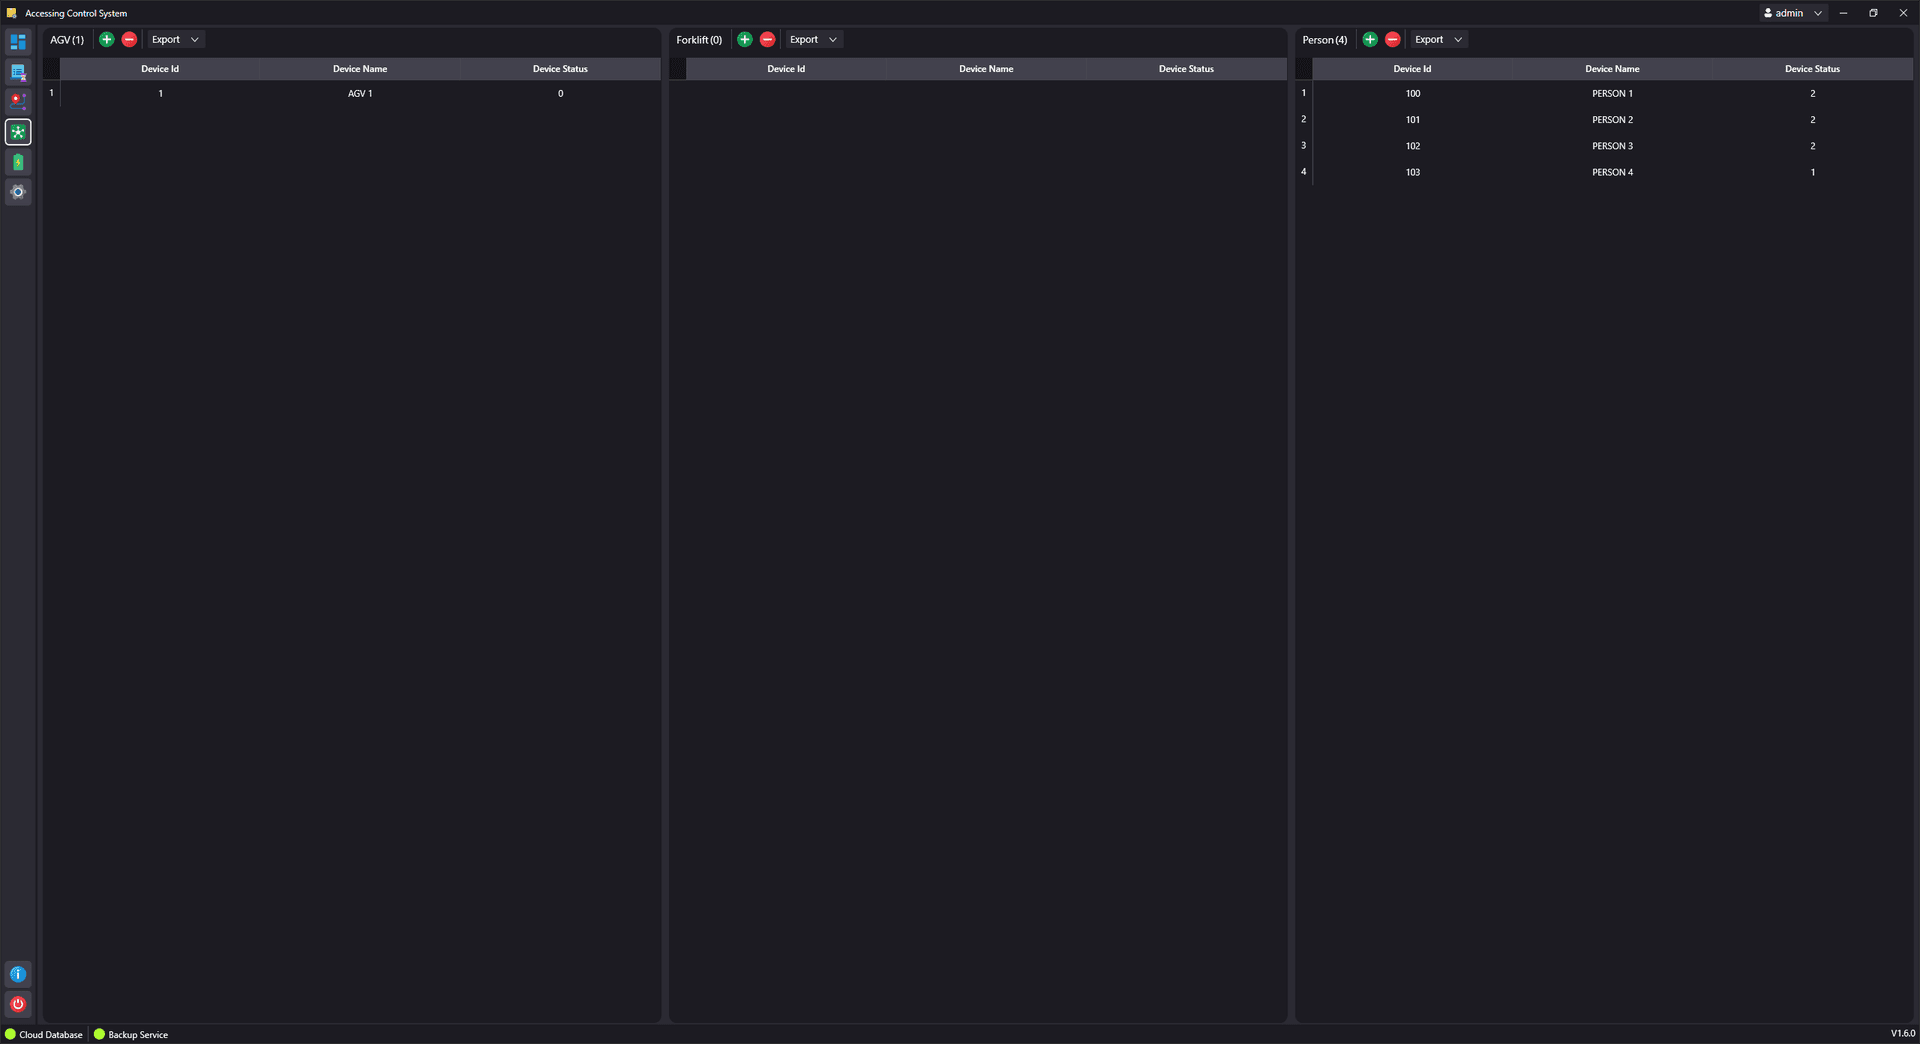Add a new Person device
This screenshot has width=1920, height=1044.
[1370, 40]
